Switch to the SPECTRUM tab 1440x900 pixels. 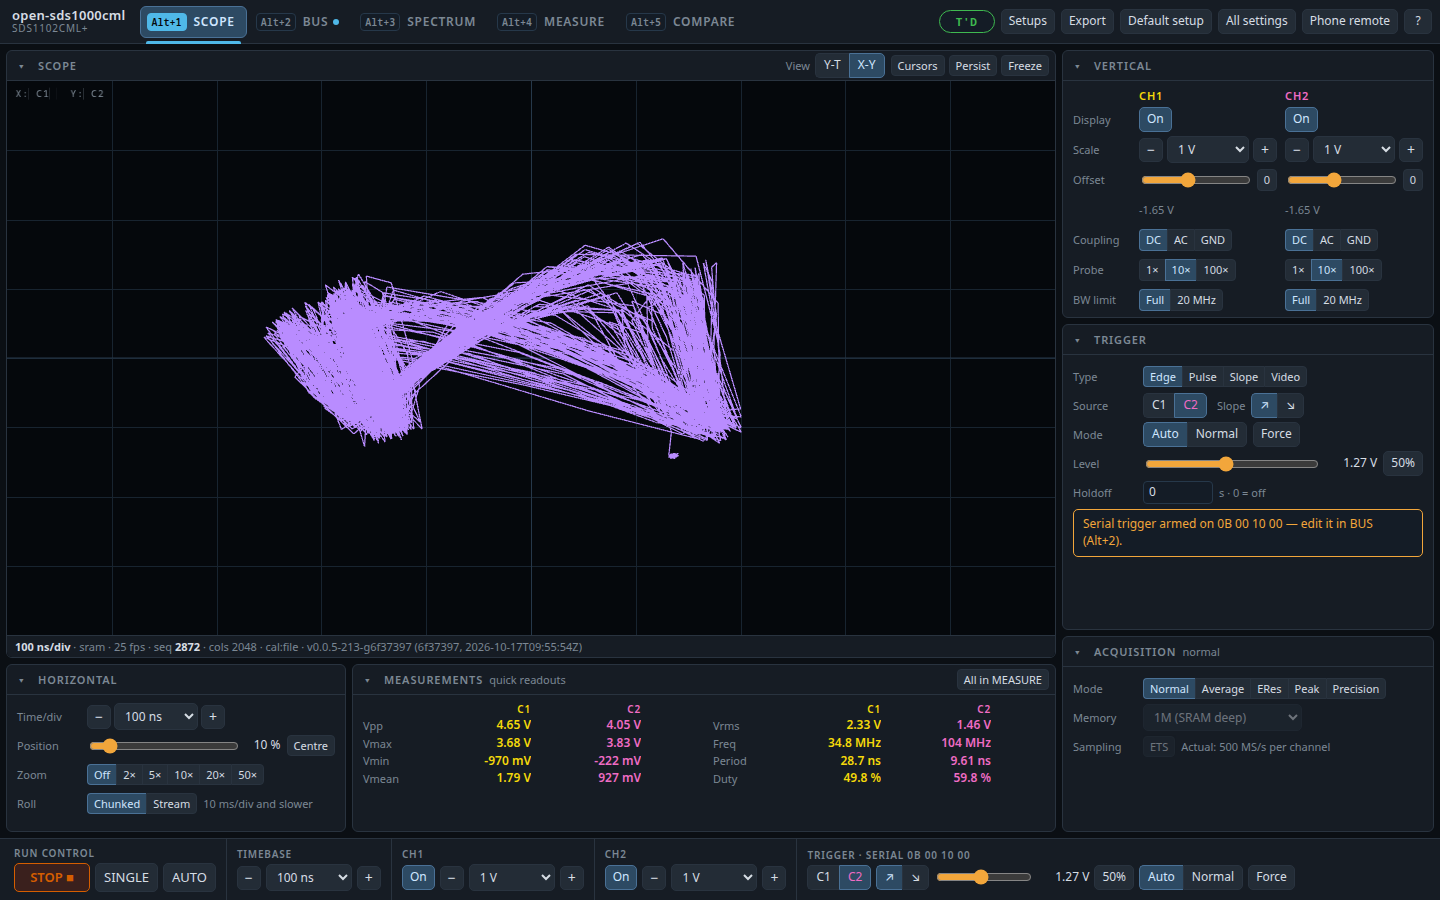pyautogui.click(x=419, y=21)
